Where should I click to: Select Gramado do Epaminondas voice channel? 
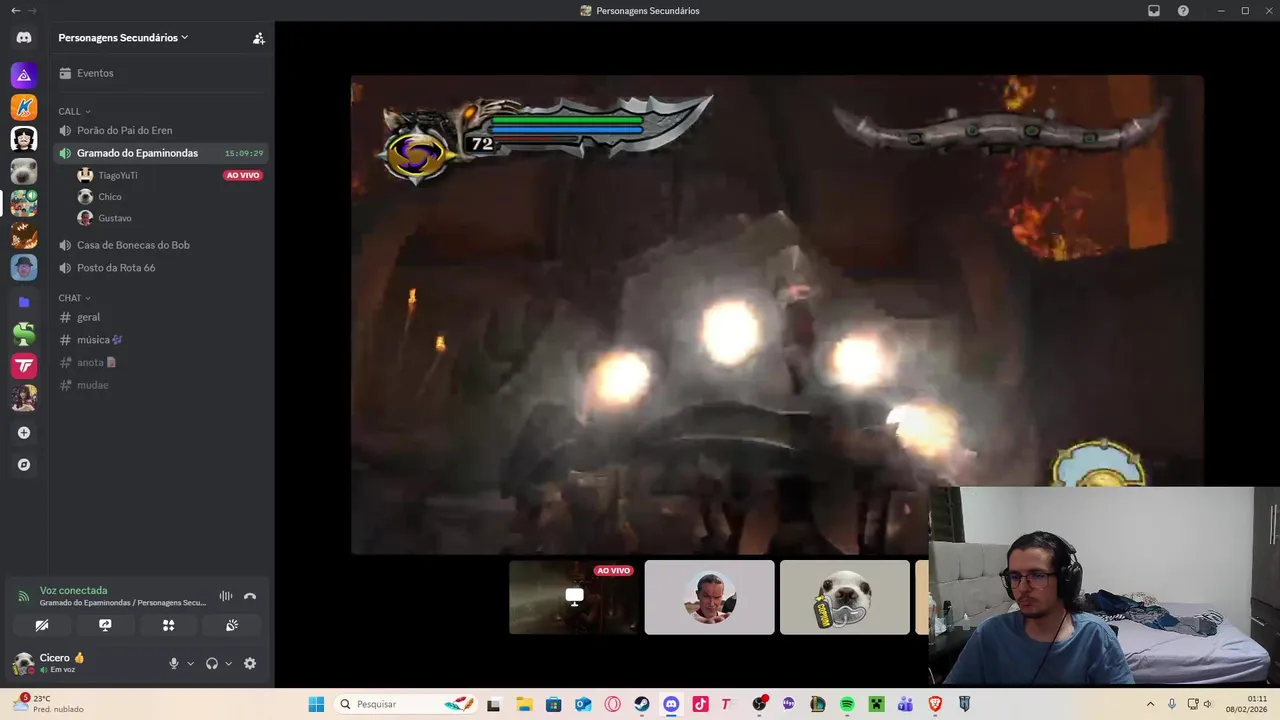click(x=161, y=153)
